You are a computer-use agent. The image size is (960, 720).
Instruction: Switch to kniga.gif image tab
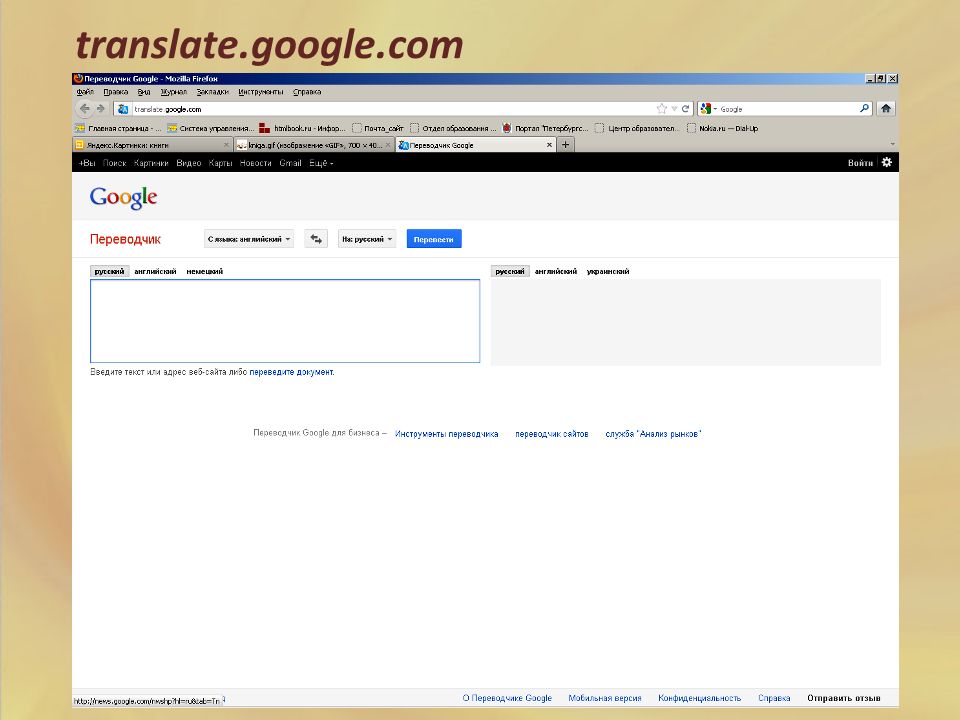coord(314,145)
